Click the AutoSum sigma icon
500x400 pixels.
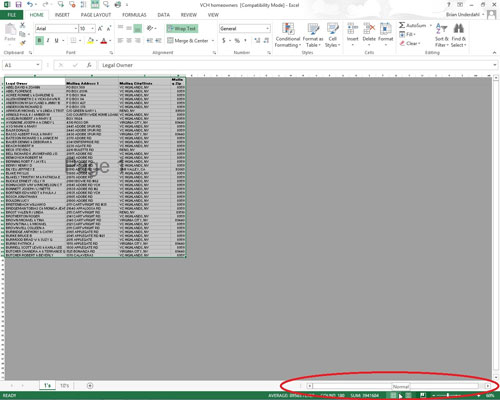coord(402,25)
